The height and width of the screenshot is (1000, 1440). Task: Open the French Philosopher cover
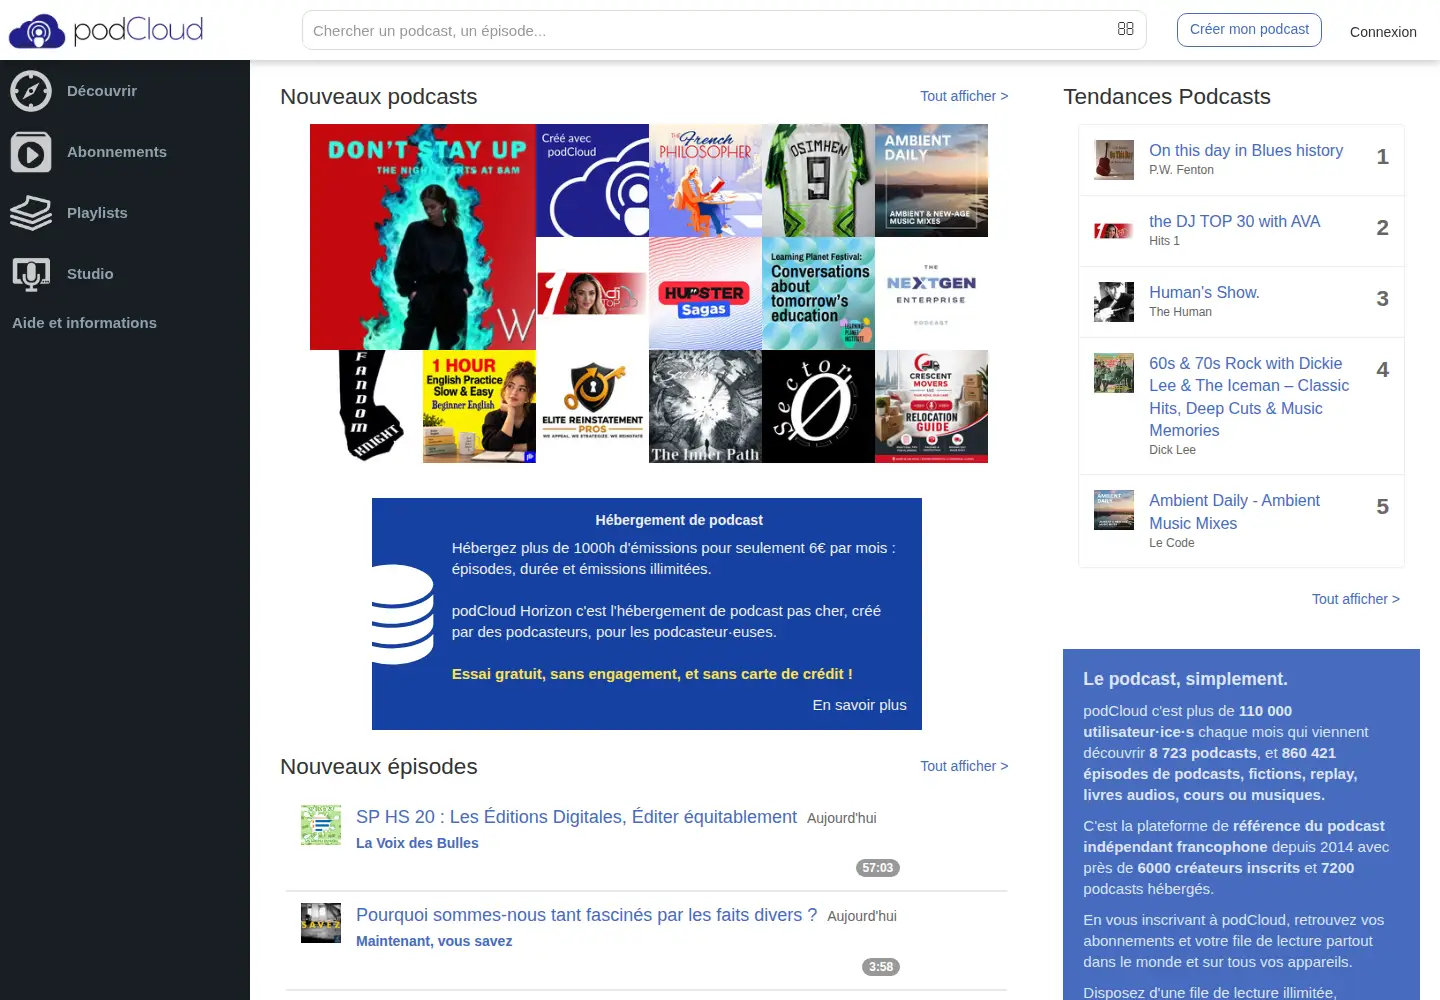(705, 180)
